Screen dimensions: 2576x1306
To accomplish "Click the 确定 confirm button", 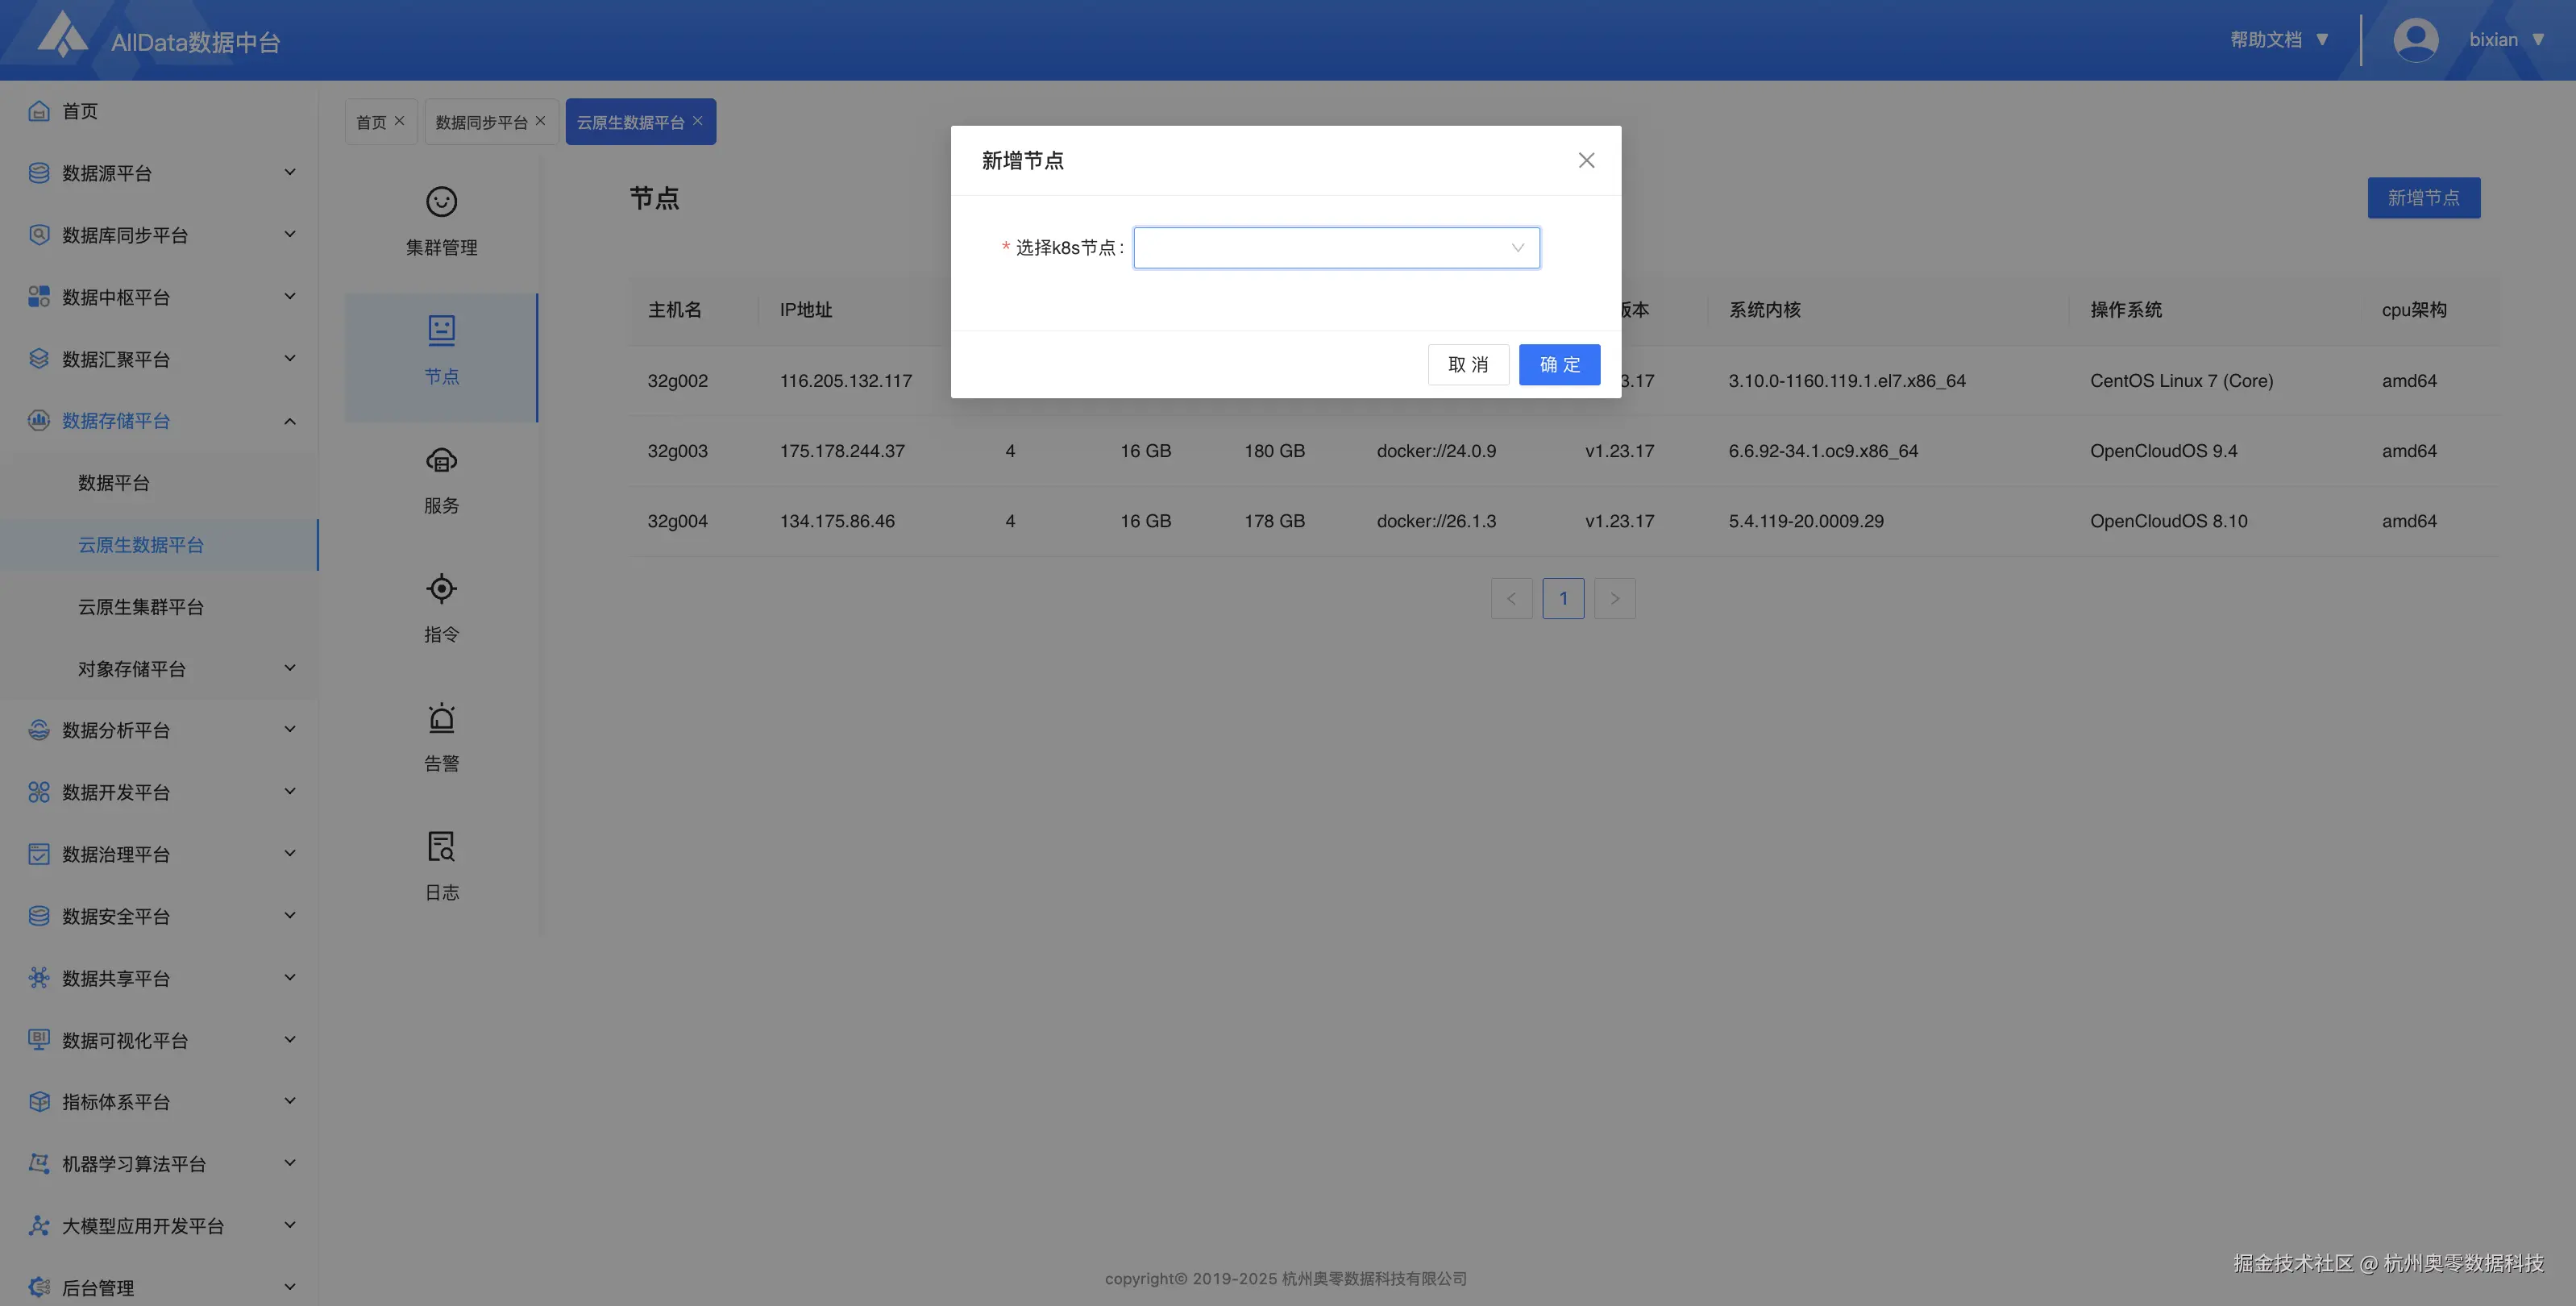I will (1559, 365).
